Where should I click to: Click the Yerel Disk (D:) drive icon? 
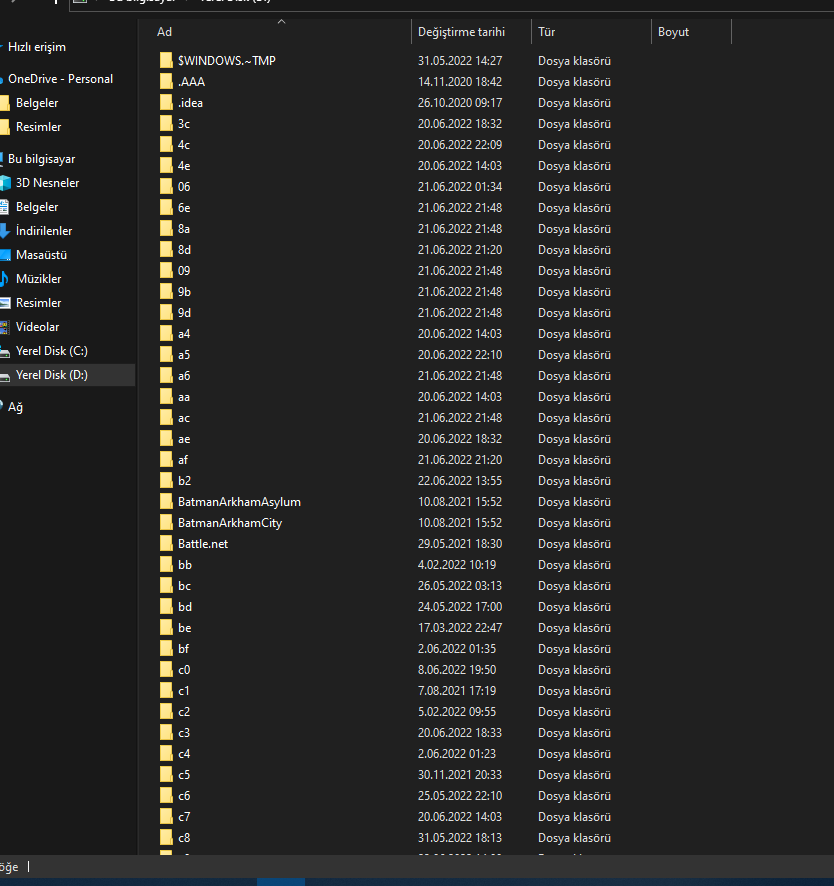[5, 376]
